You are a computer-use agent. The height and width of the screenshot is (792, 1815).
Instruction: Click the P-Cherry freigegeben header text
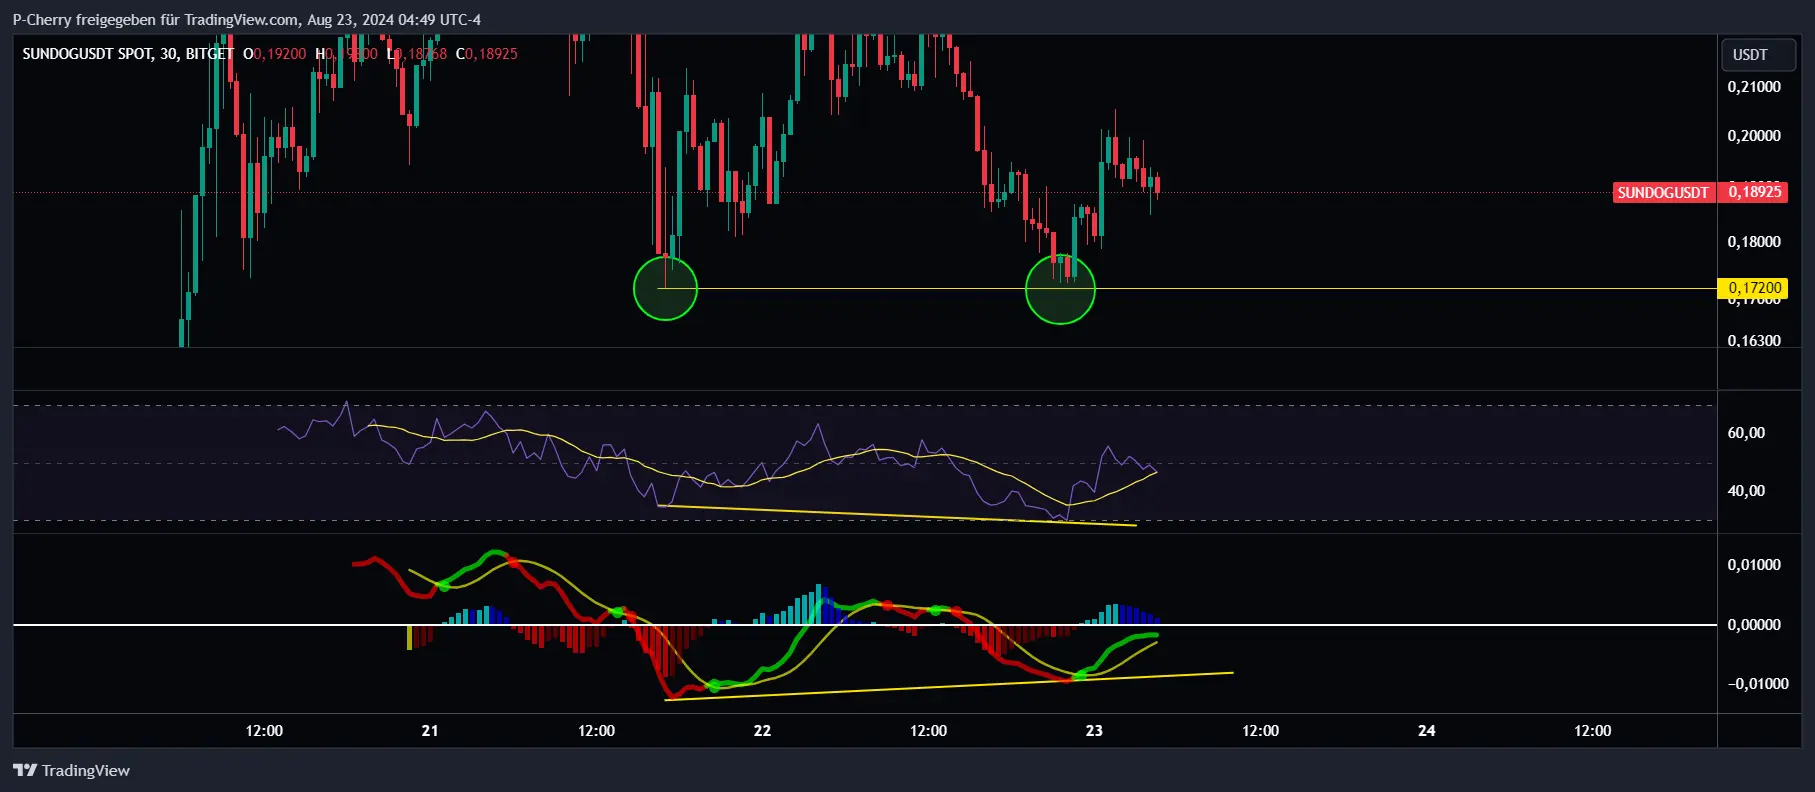(x=246, y=20)
